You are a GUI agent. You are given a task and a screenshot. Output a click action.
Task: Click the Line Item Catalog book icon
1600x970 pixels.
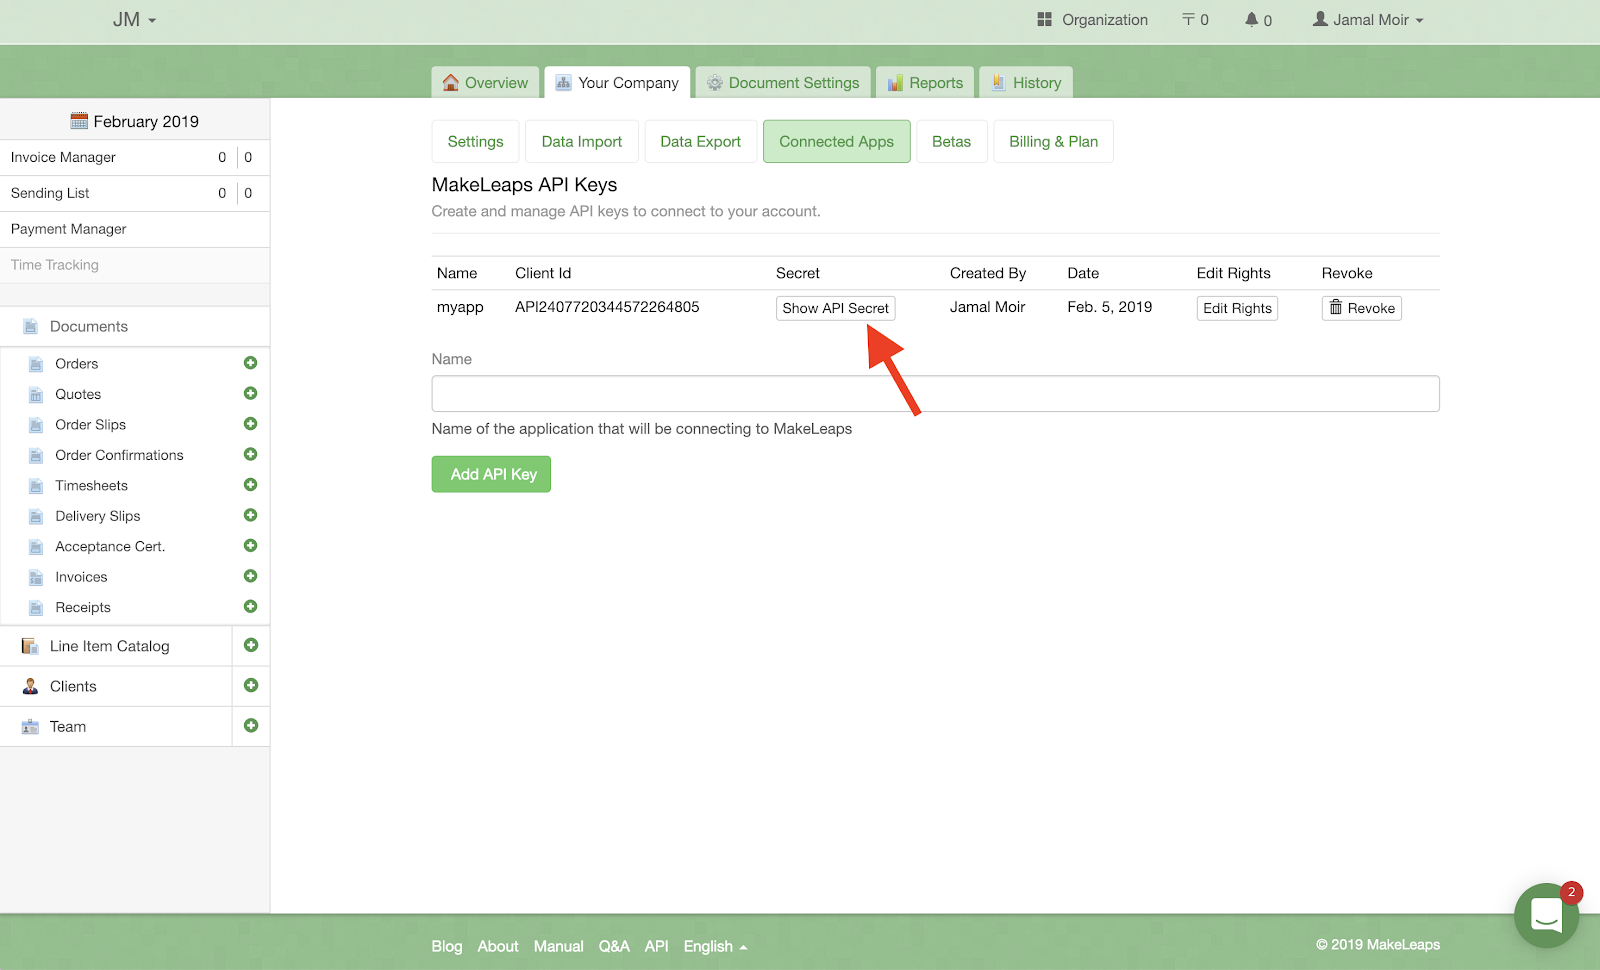(x=30, y=646)
